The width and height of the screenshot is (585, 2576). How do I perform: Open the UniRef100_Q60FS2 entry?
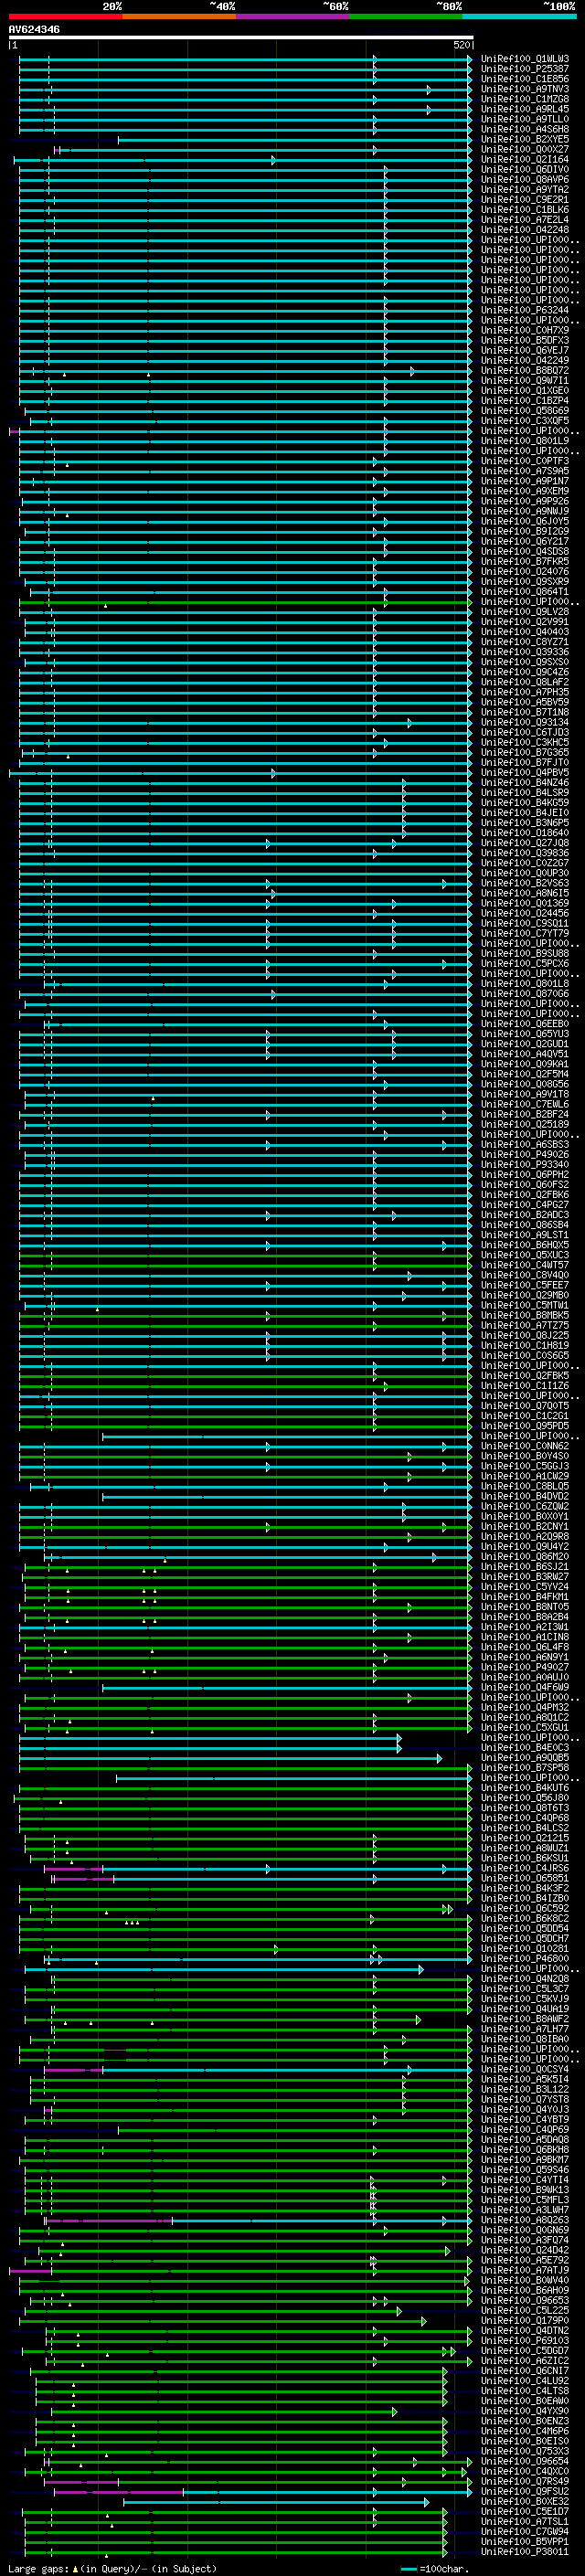(525, 1184)
